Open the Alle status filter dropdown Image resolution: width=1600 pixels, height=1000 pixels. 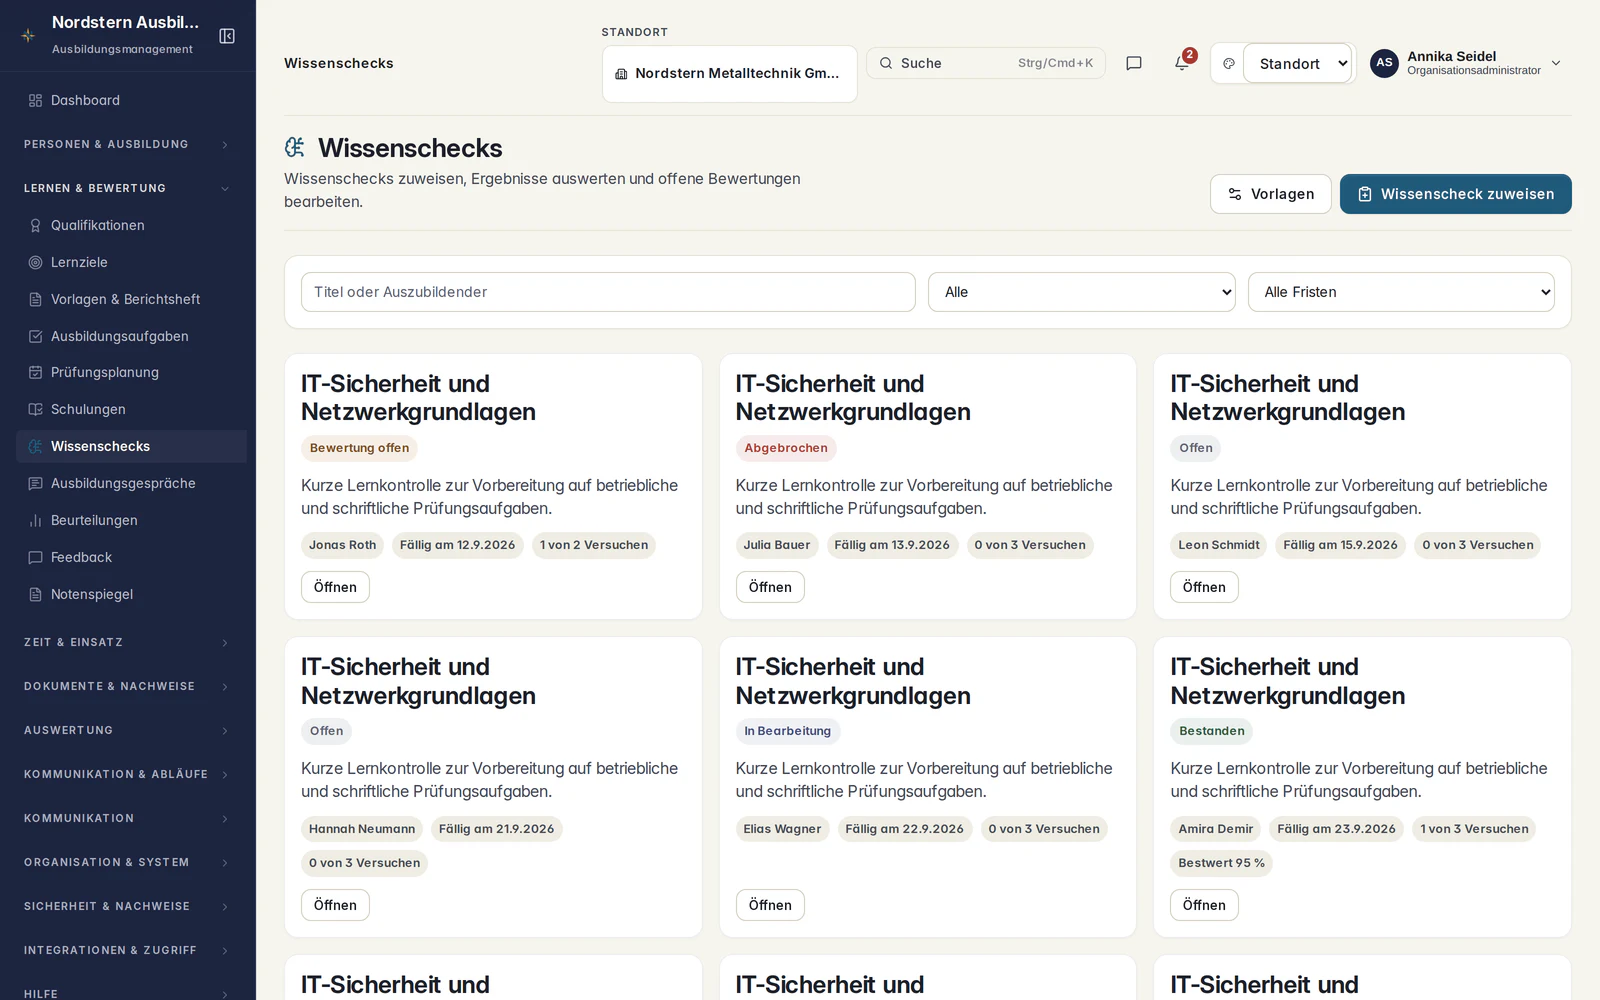point(1082,292)
